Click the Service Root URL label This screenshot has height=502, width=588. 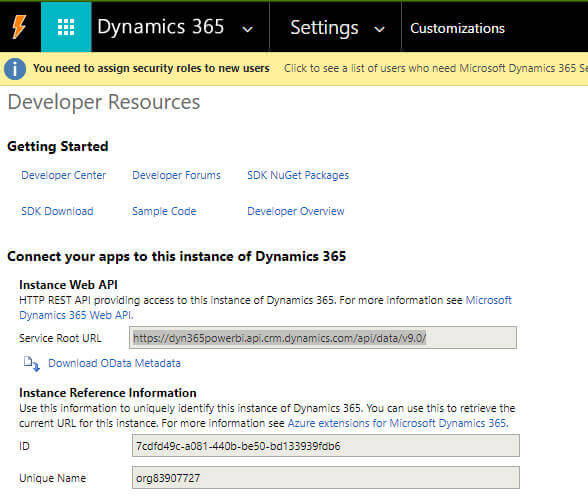(60, 338)
